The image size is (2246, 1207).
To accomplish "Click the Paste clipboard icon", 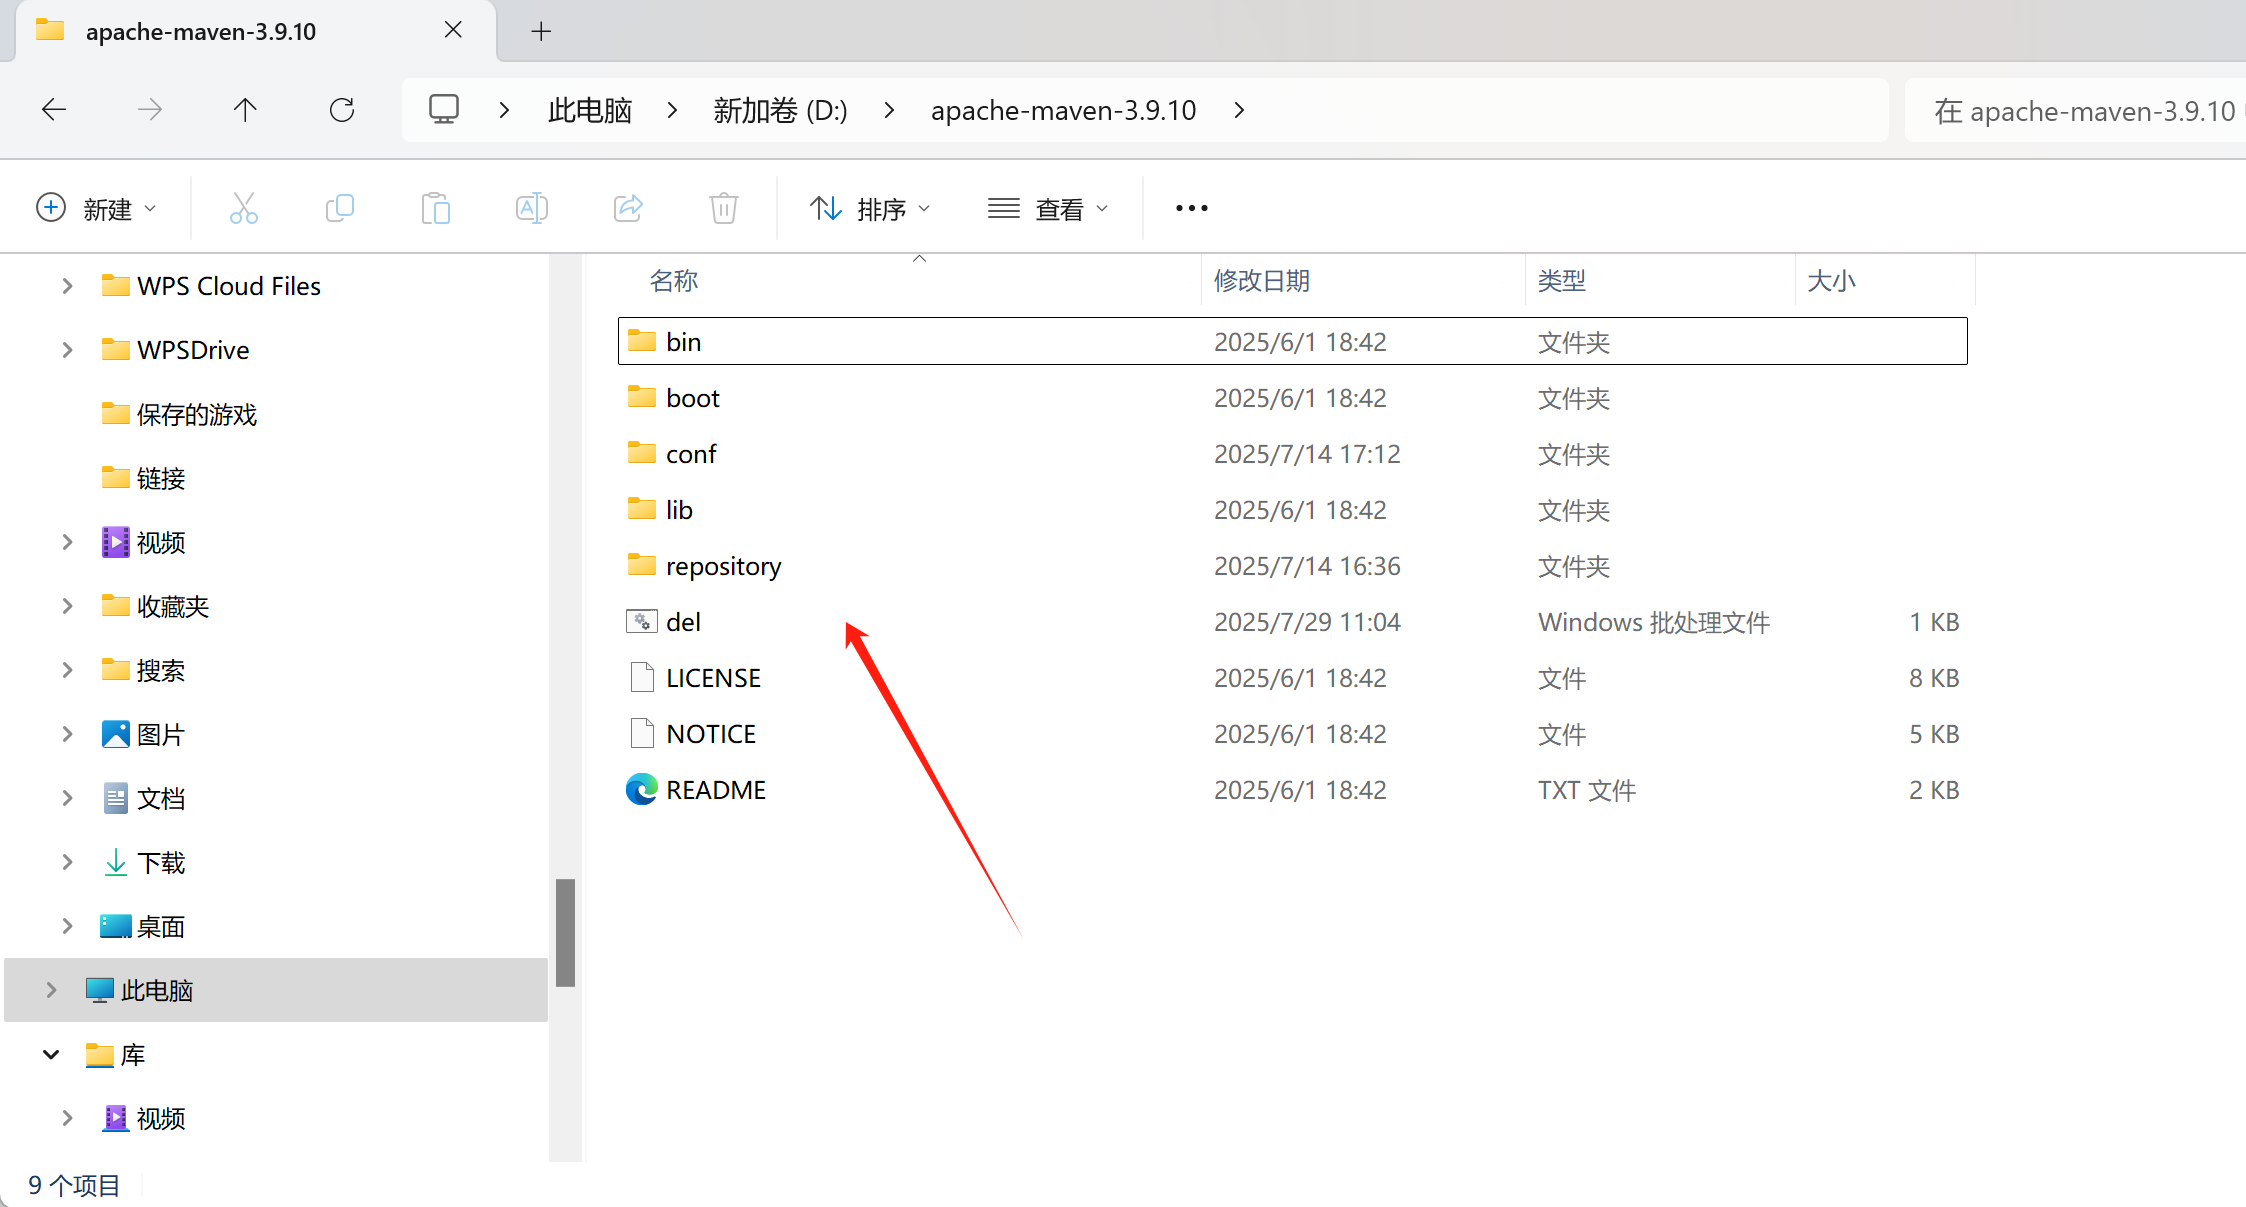I will click(x=436, y=208).
